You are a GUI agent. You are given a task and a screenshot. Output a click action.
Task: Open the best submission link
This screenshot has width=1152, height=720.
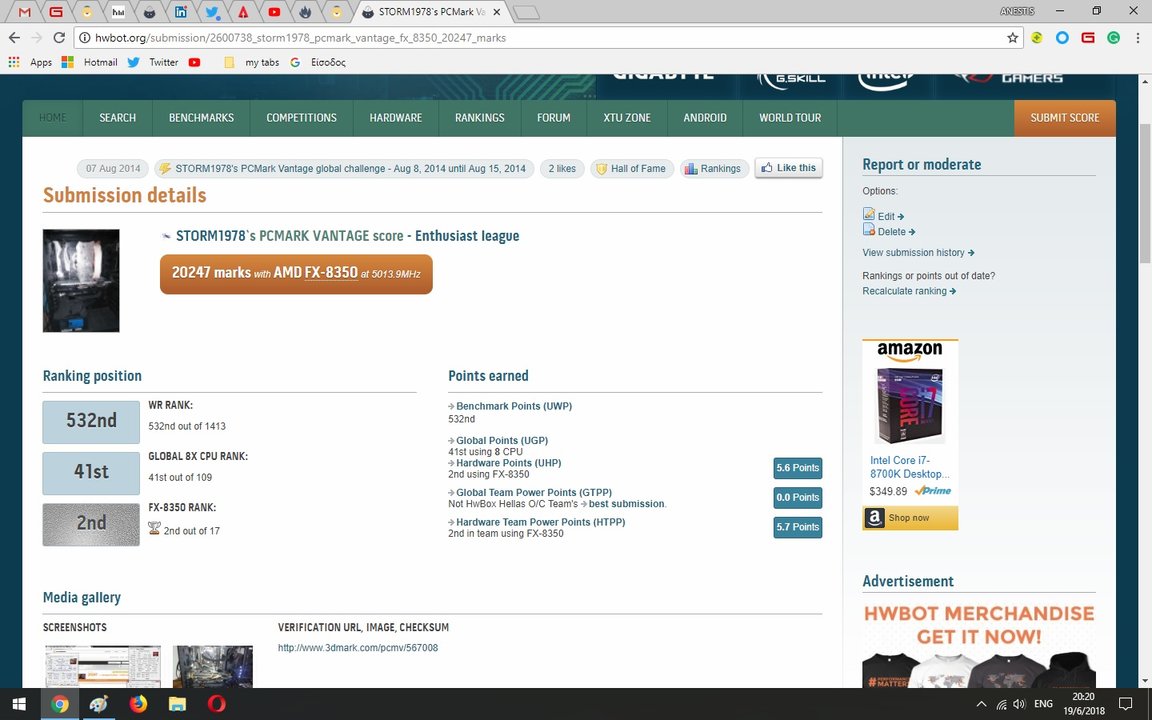click(627, 504)
